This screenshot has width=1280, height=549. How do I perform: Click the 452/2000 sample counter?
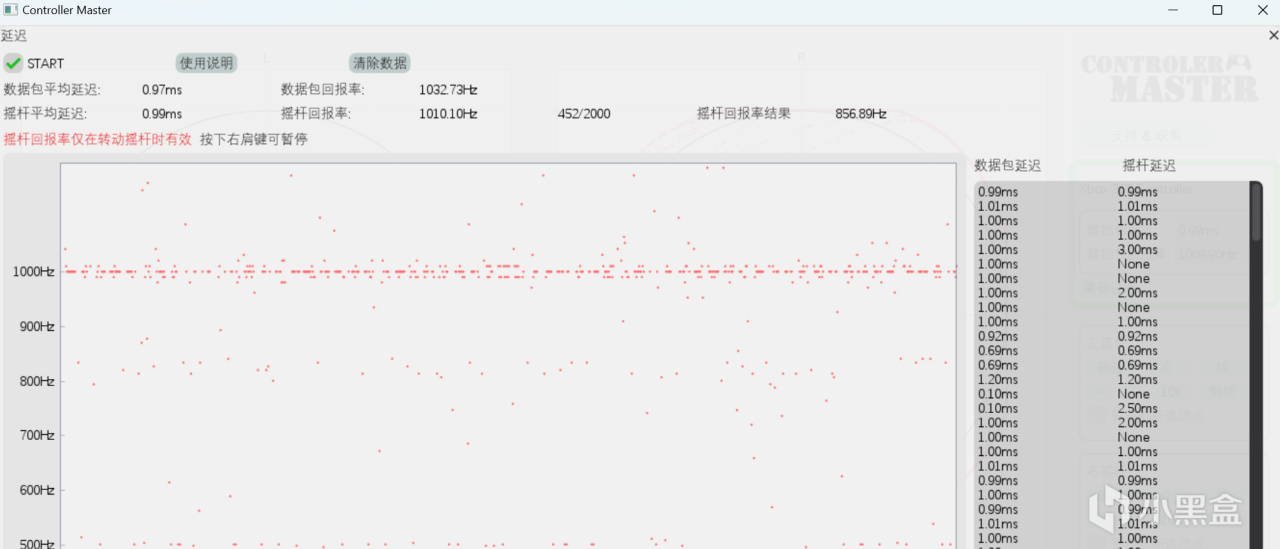[x=584, y=114]
